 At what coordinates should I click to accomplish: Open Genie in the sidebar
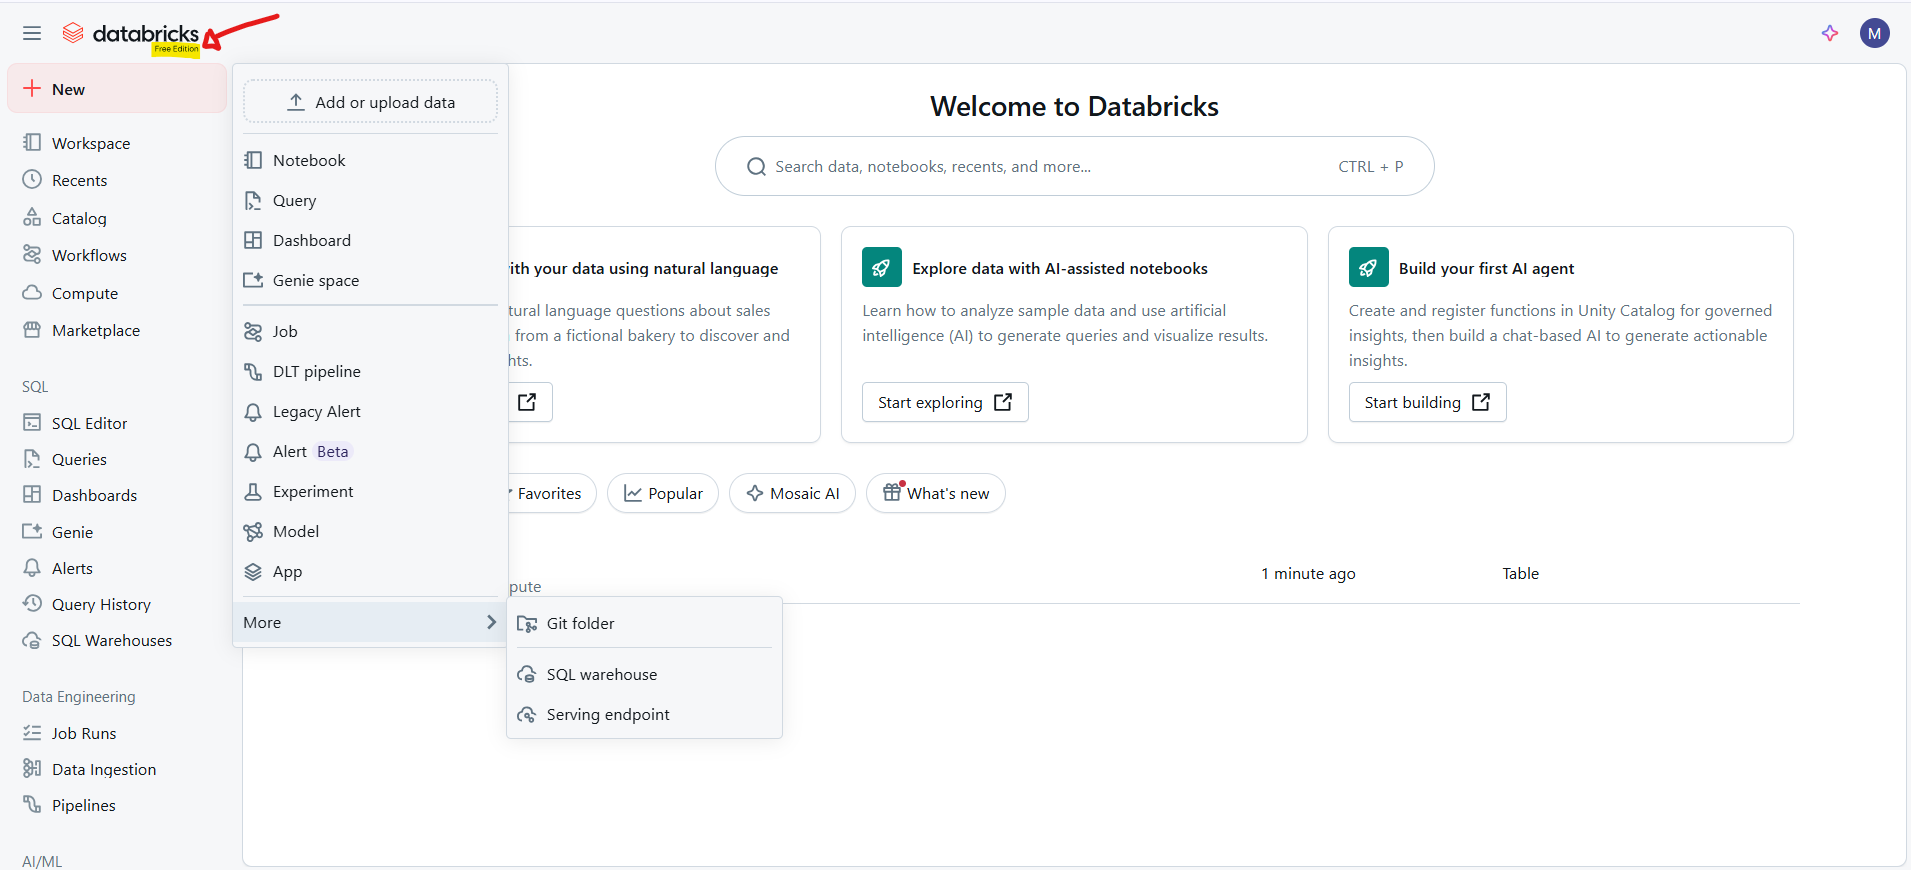[x=72, y=532]
